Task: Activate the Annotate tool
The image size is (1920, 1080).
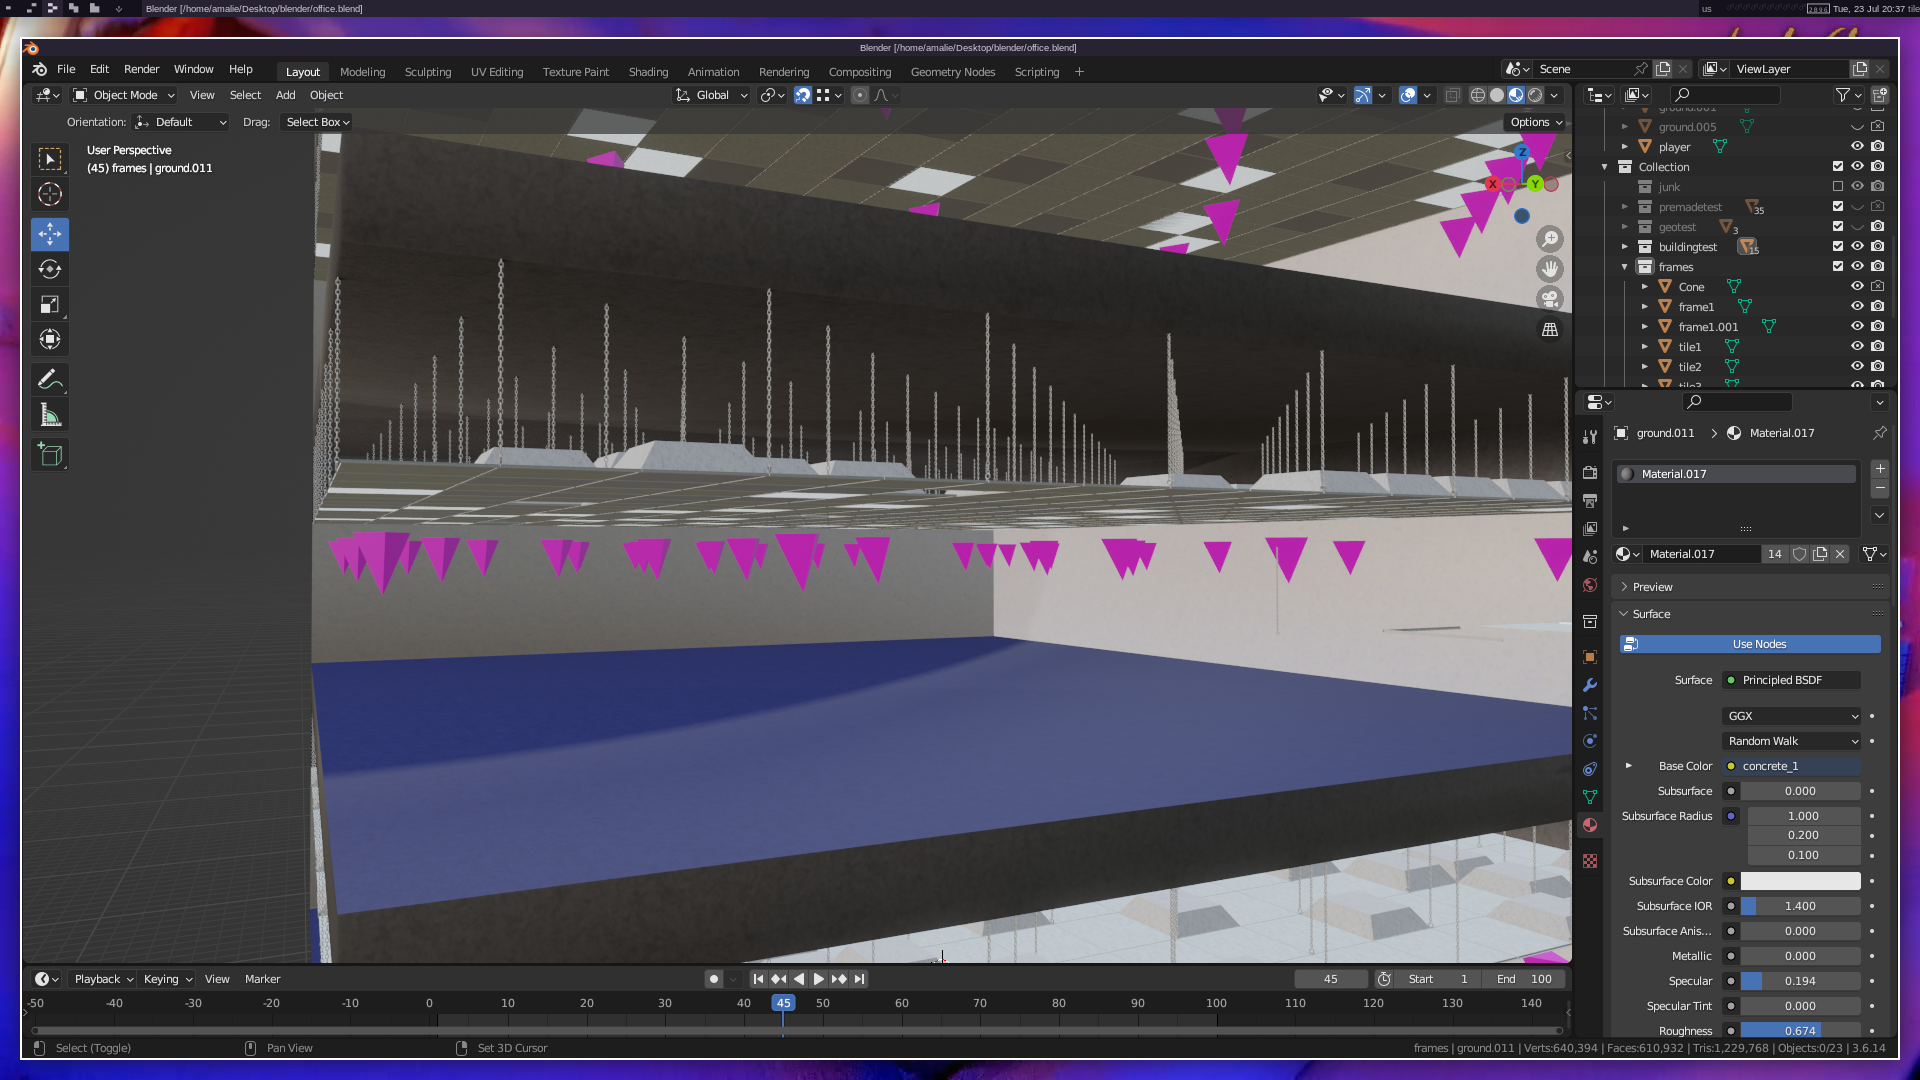Action: click(50, 380)
